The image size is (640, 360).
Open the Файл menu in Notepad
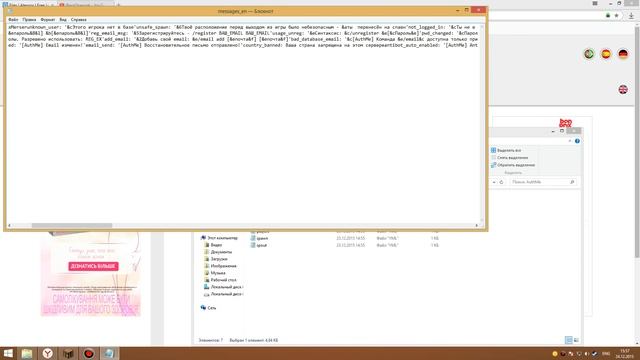13,19
